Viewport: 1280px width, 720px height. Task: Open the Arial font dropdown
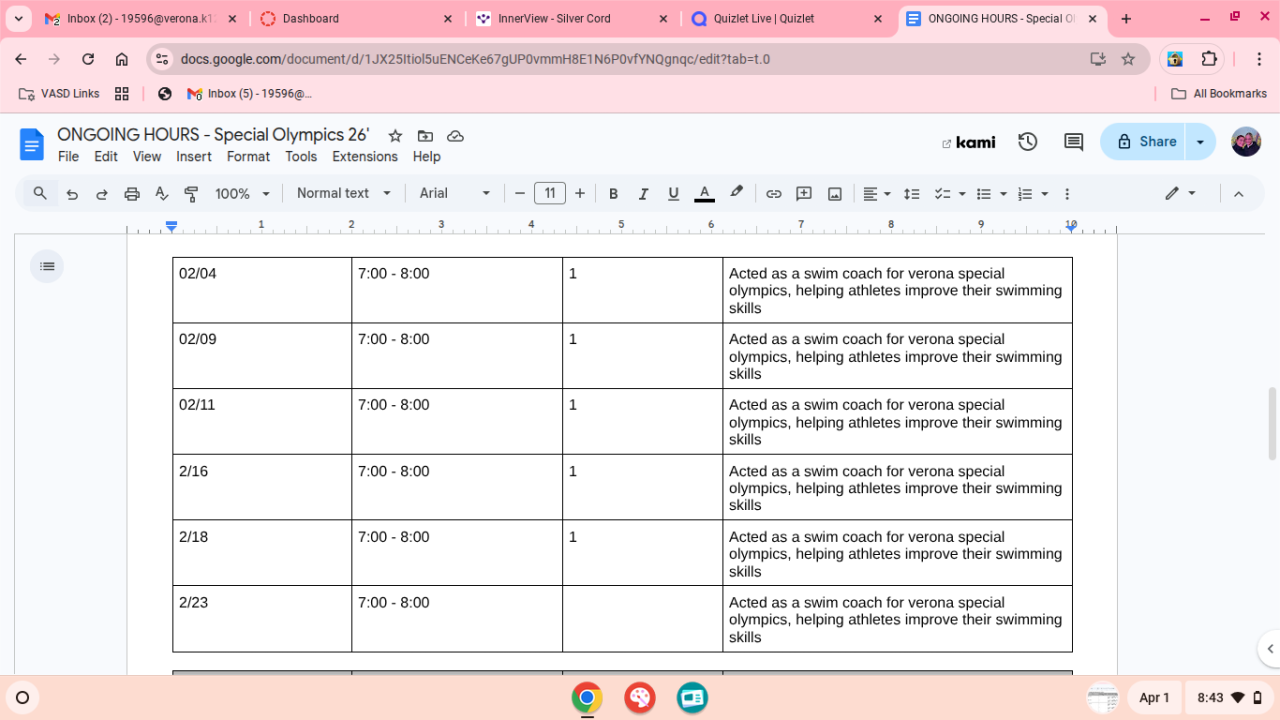455,194
